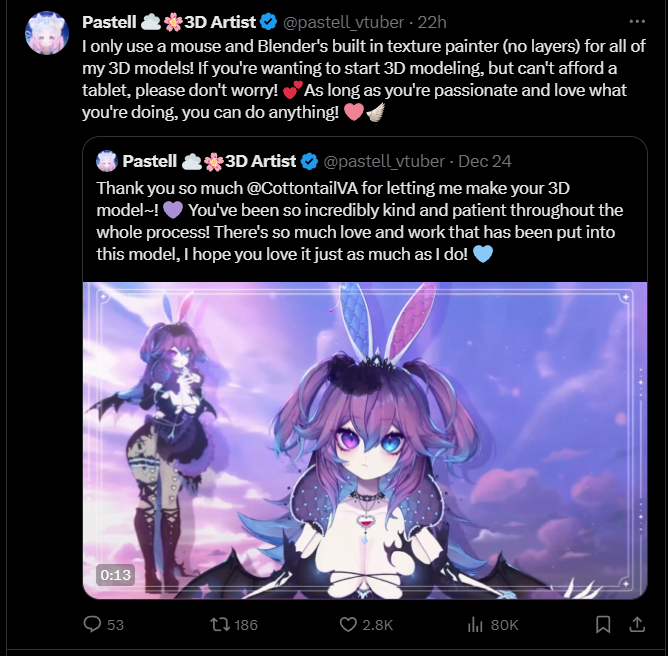
Task: Share the tweet via upload icon
Action: click(x=637, y=624)
